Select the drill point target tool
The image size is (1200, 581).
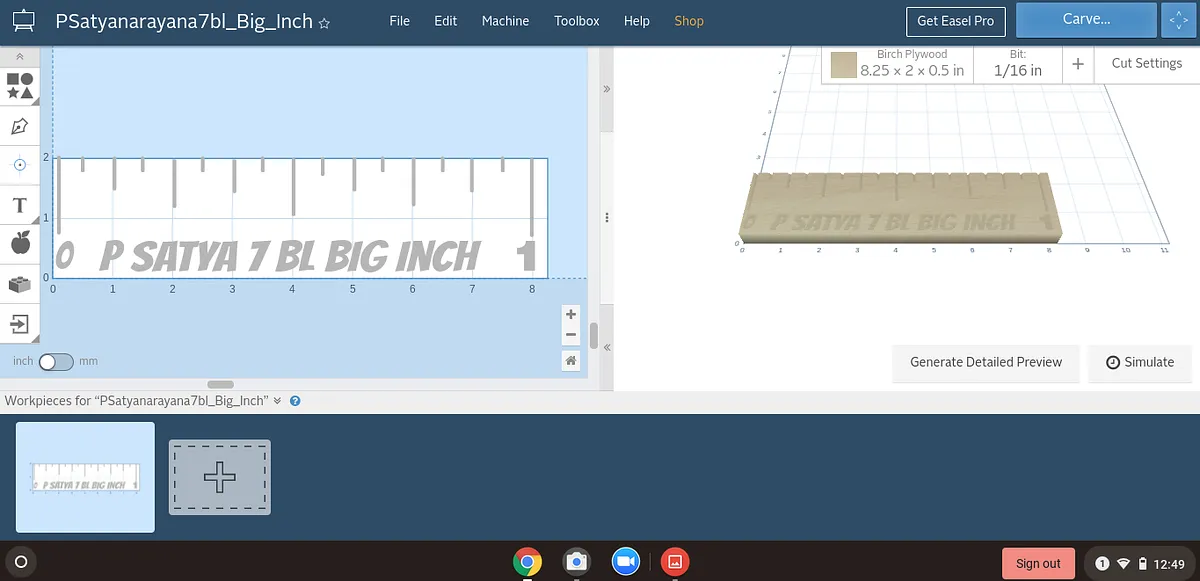tap(19, 164)
